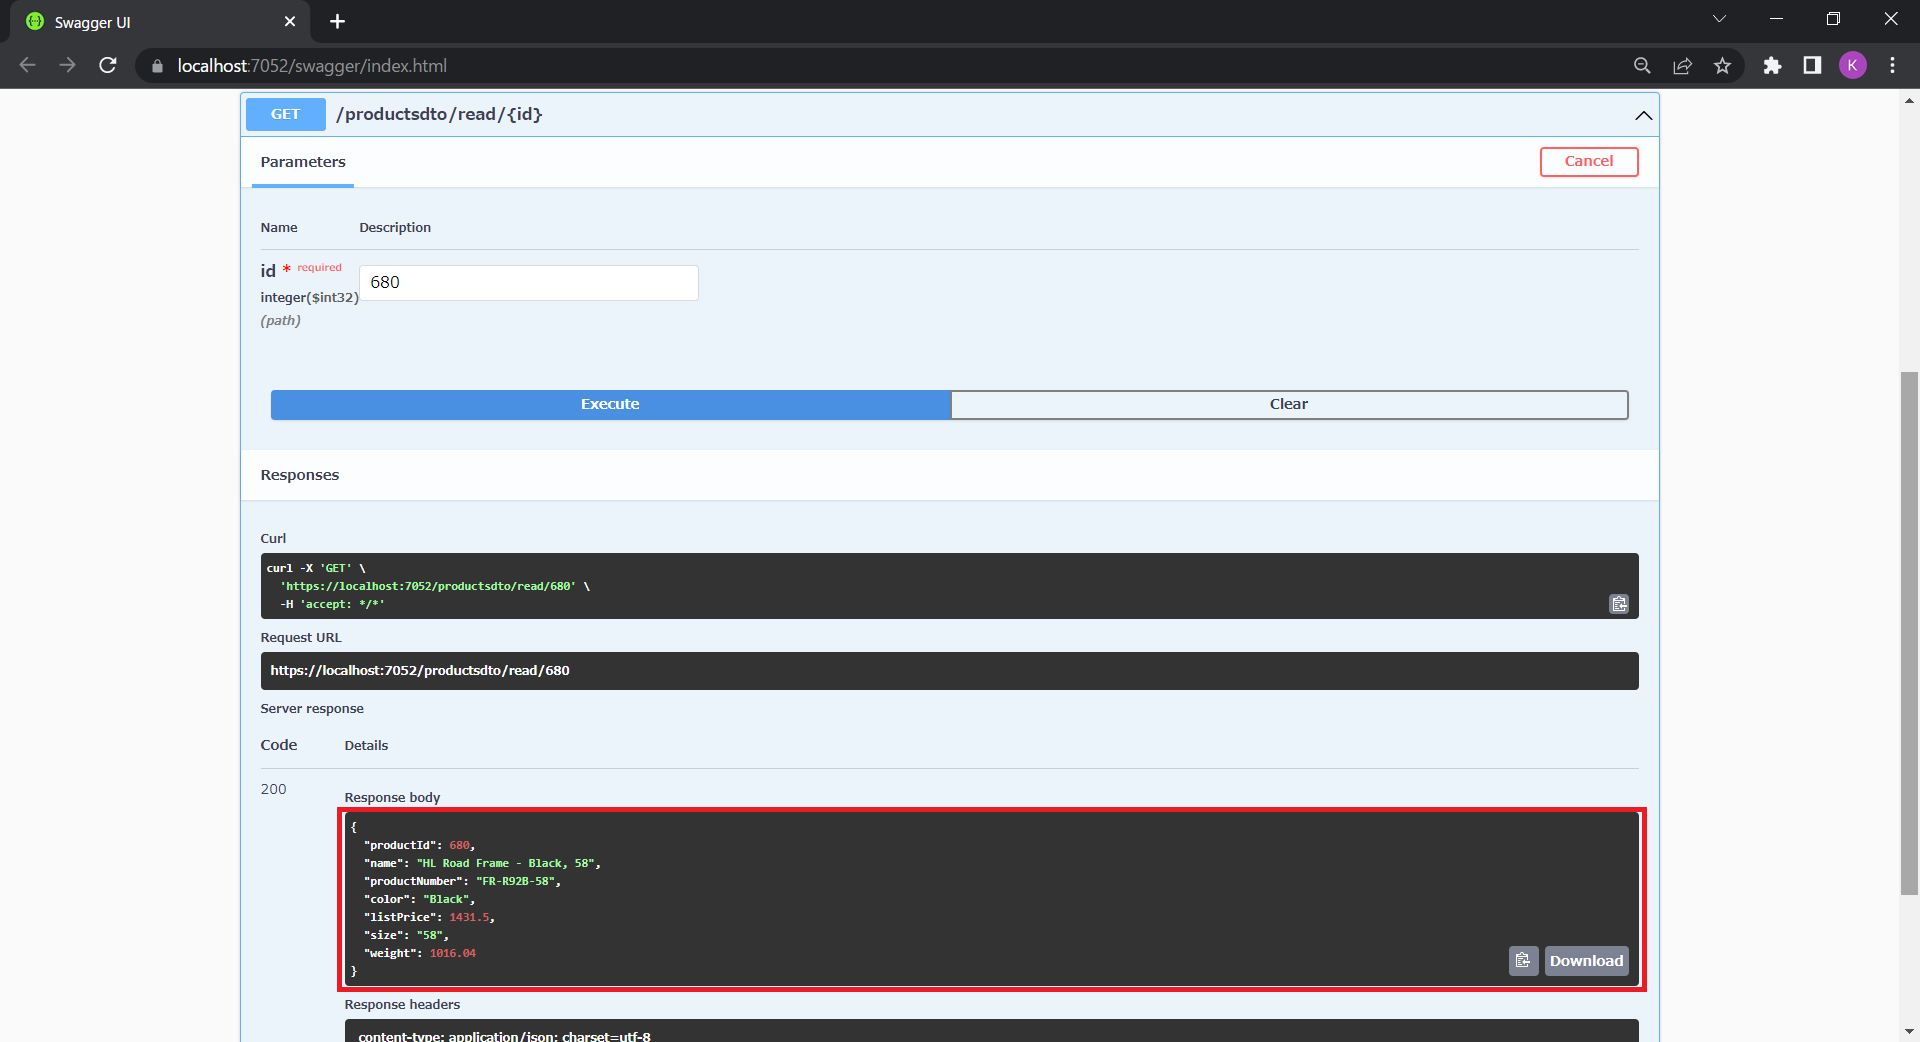Image resolution: width=1920 pixels, height=1042 pixels.
Task: Open a new browser tab
Action: pos(338,21)
